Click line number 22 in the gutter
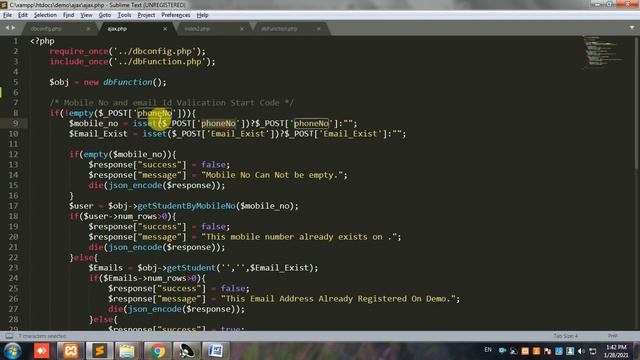This screenshot has width=640, height=360. pyautogui.click(x=13, y=258)
